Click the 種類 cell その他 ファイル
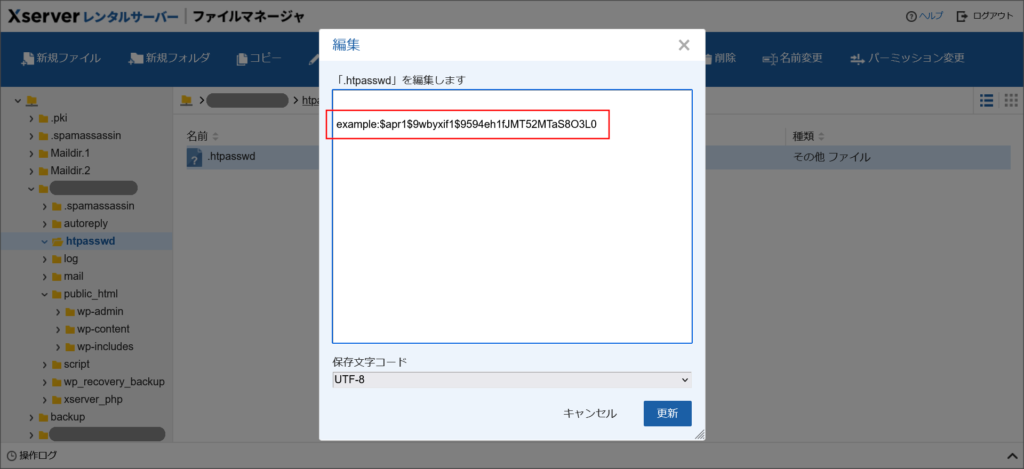1024x469 pixels. (x=831, y=157)
